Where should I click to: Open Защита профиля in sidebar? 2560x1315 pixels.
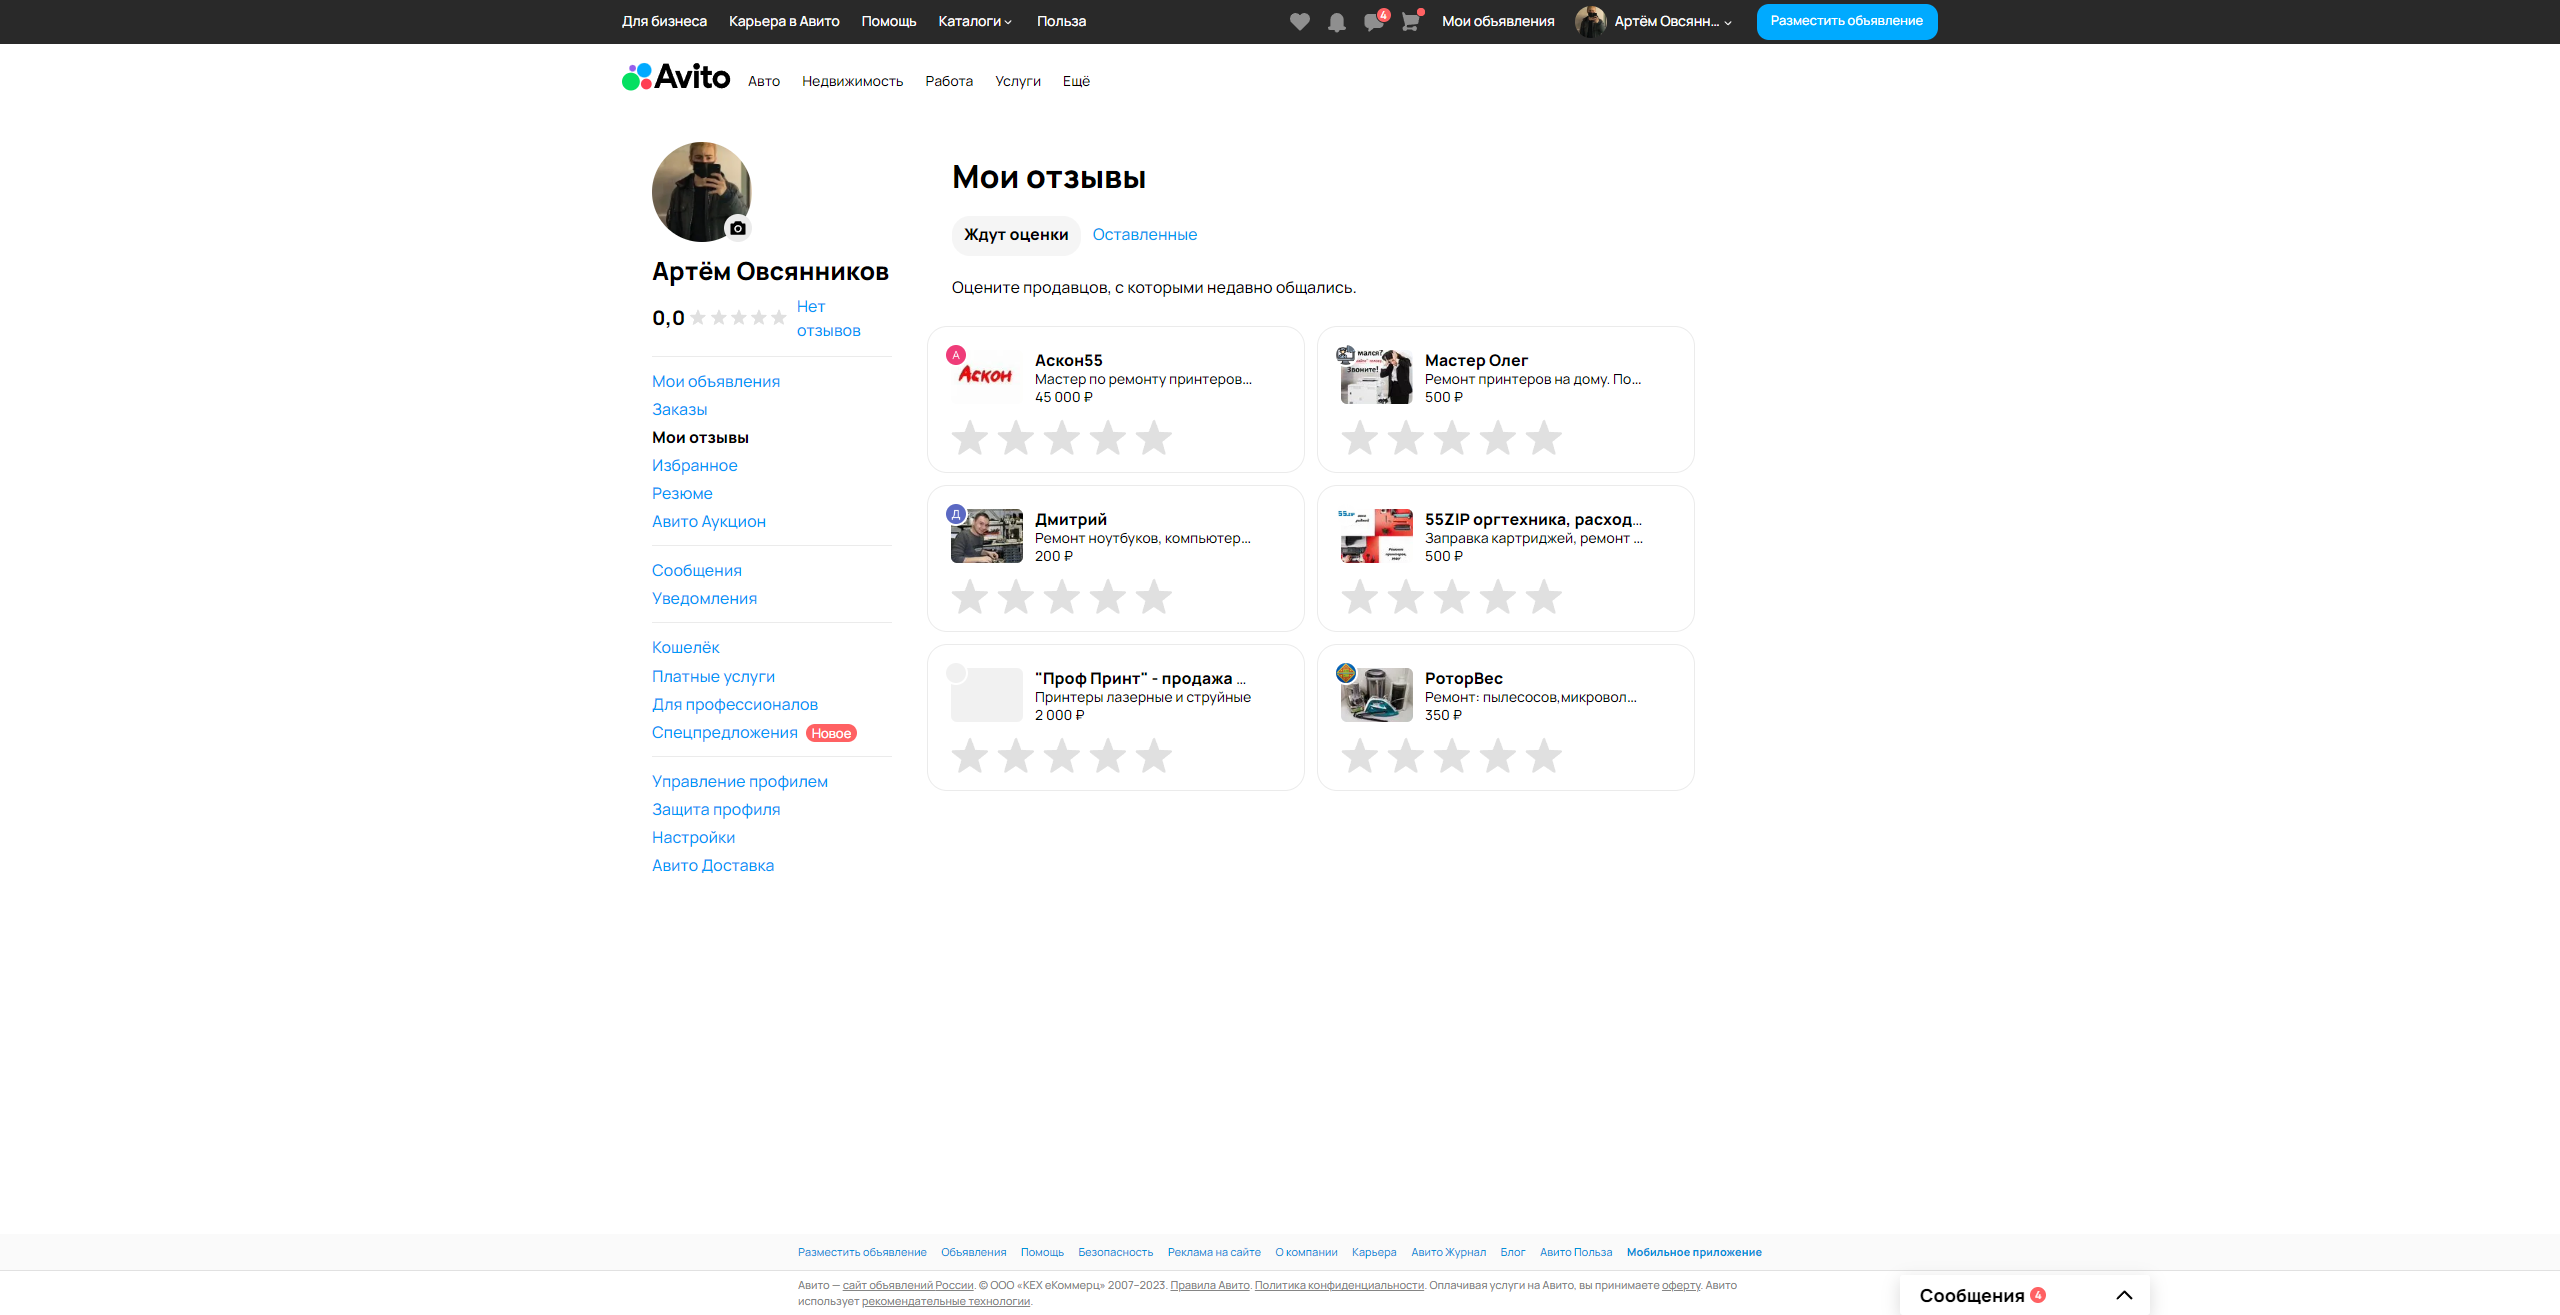[x=716, y=810]
